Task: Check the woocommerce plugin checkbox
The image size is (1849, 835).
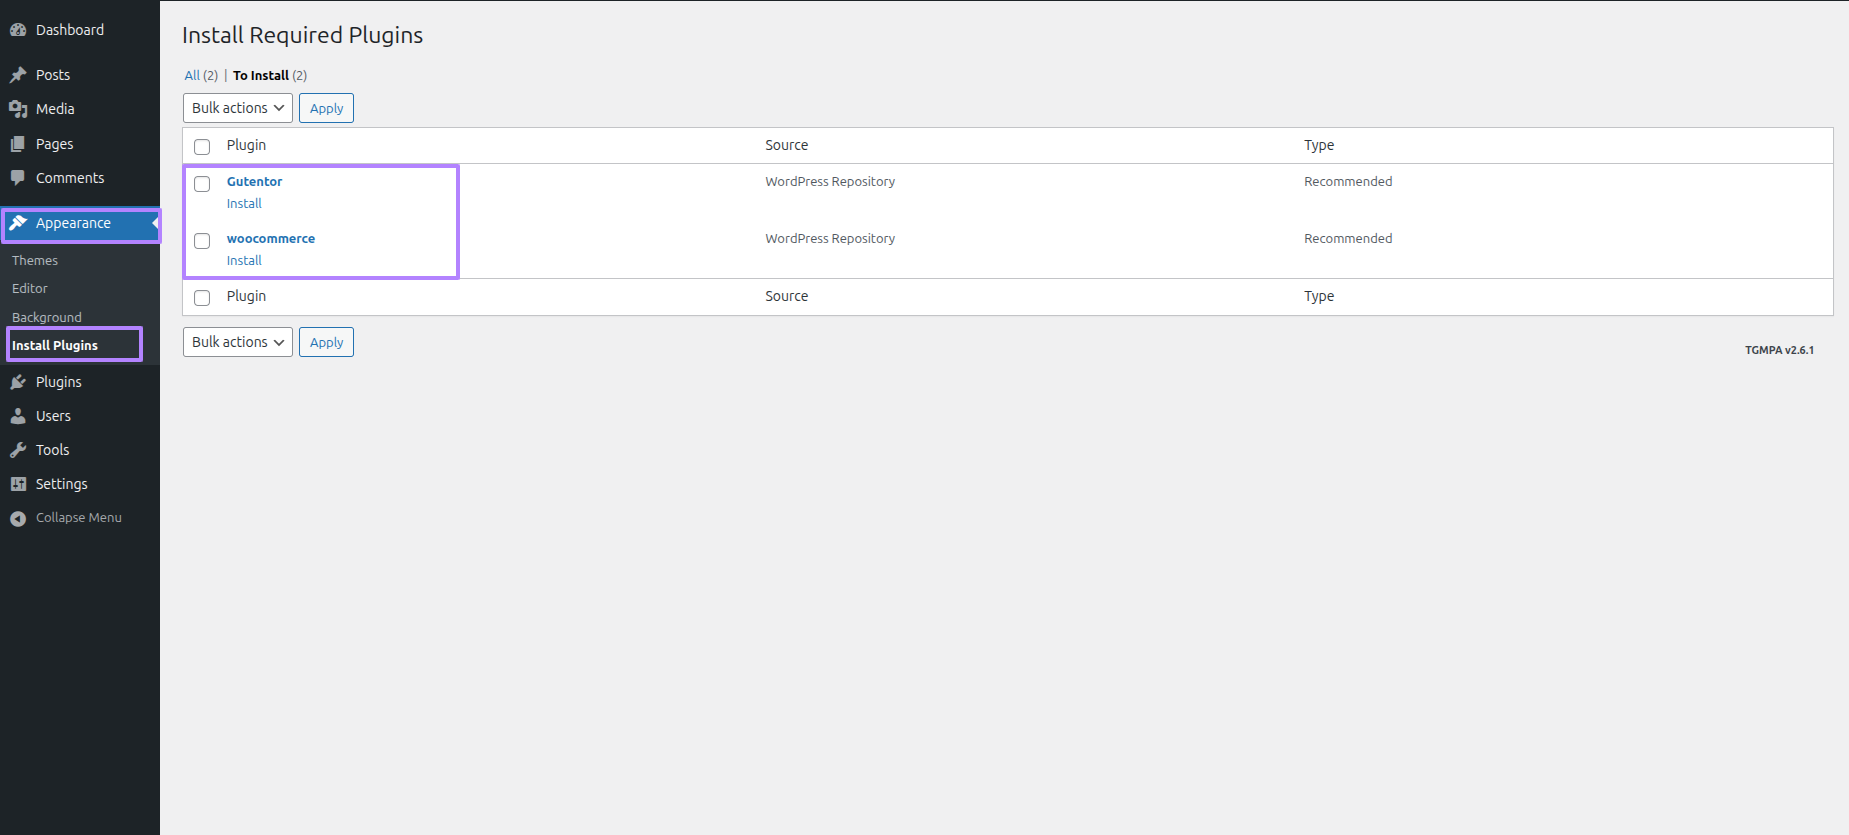Action: tap(202, 241)
